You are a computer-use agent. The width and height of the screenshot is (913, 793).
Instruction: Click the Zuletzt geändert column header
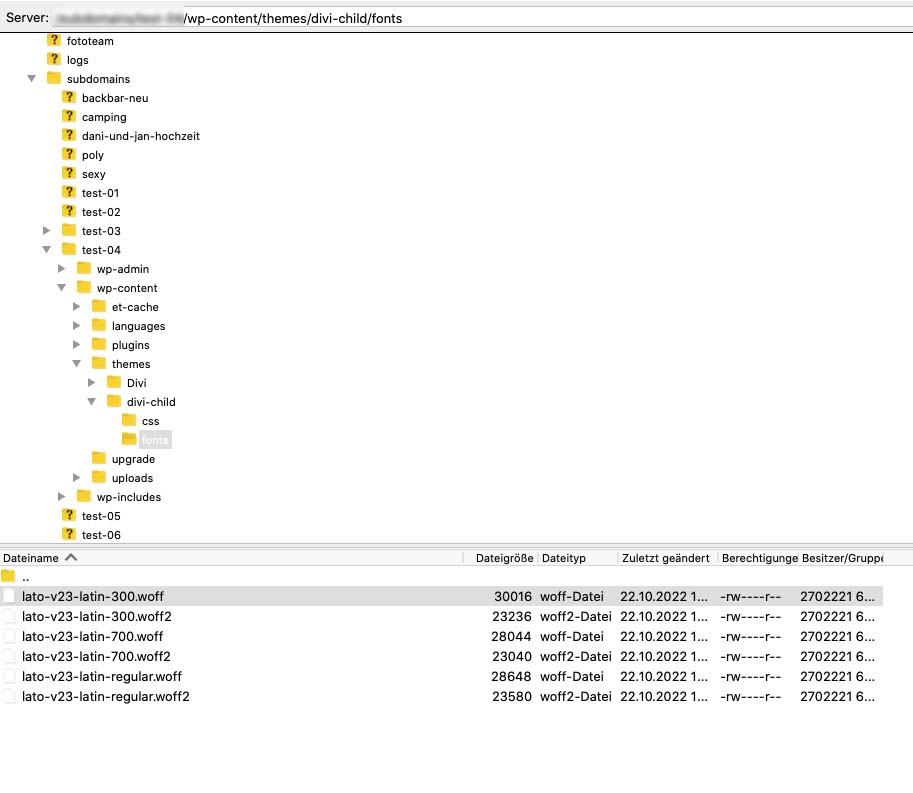[665, 557]
